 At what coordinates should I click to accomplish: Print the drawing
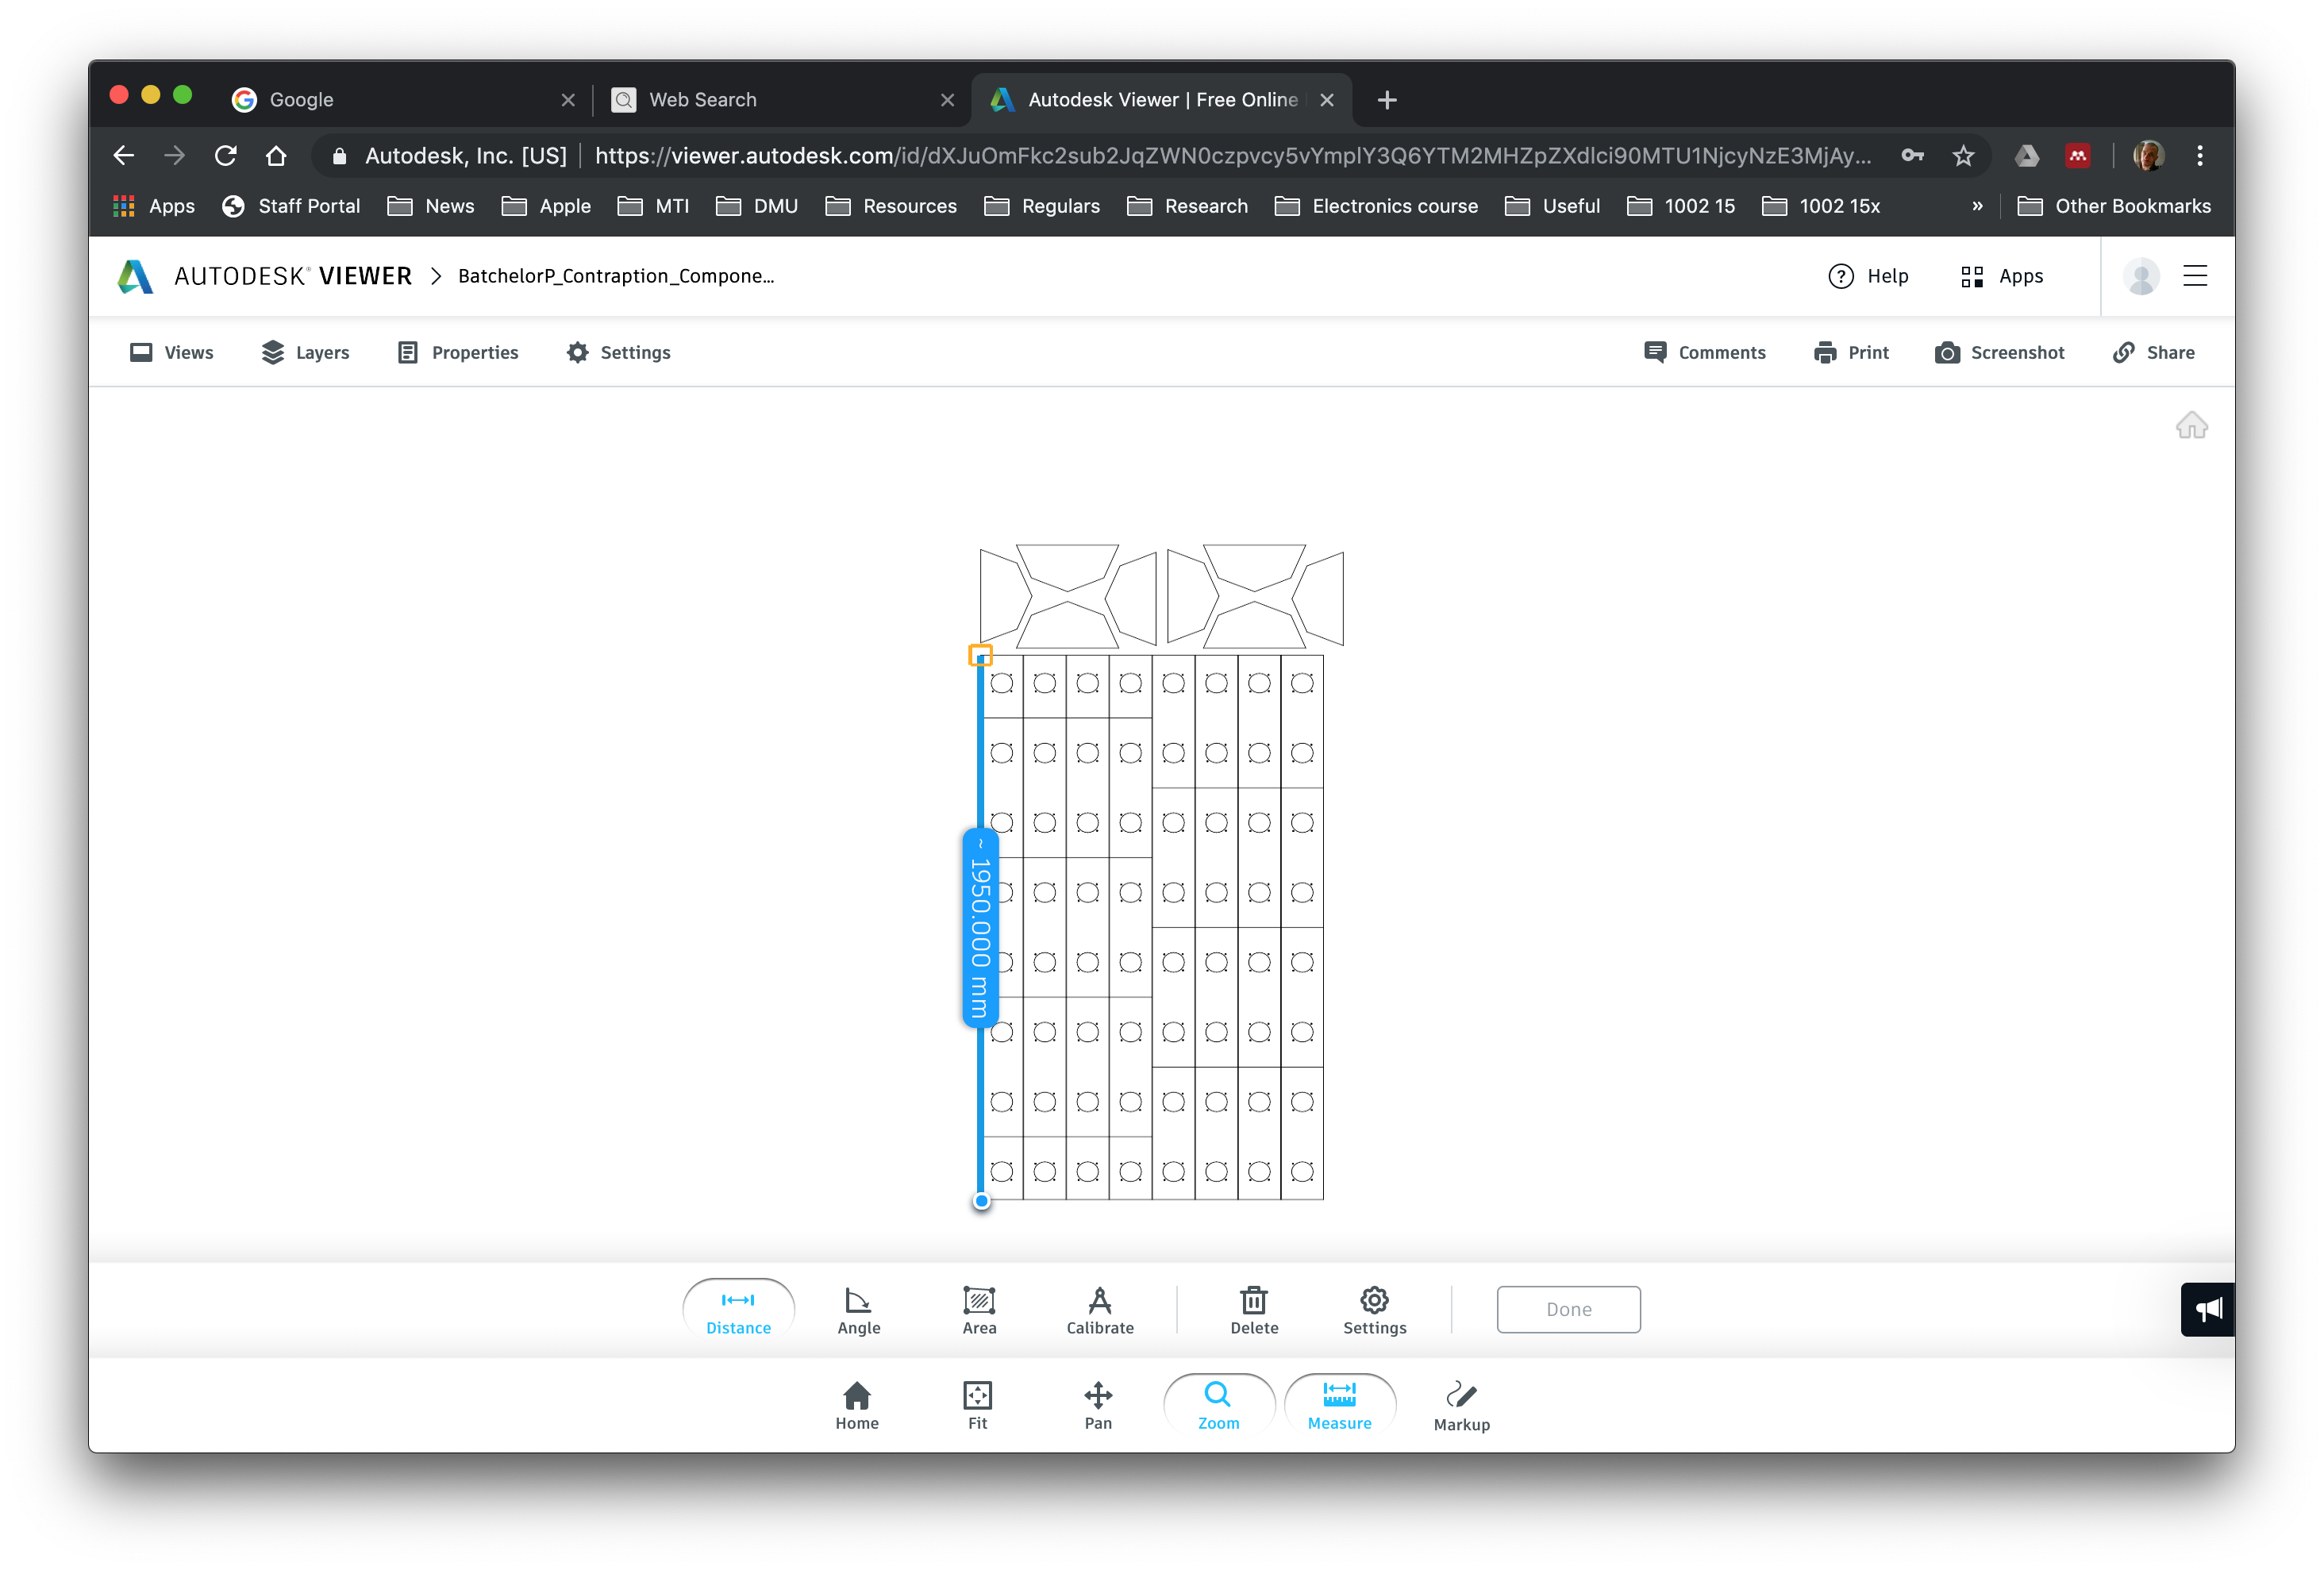click(1851, 352)
